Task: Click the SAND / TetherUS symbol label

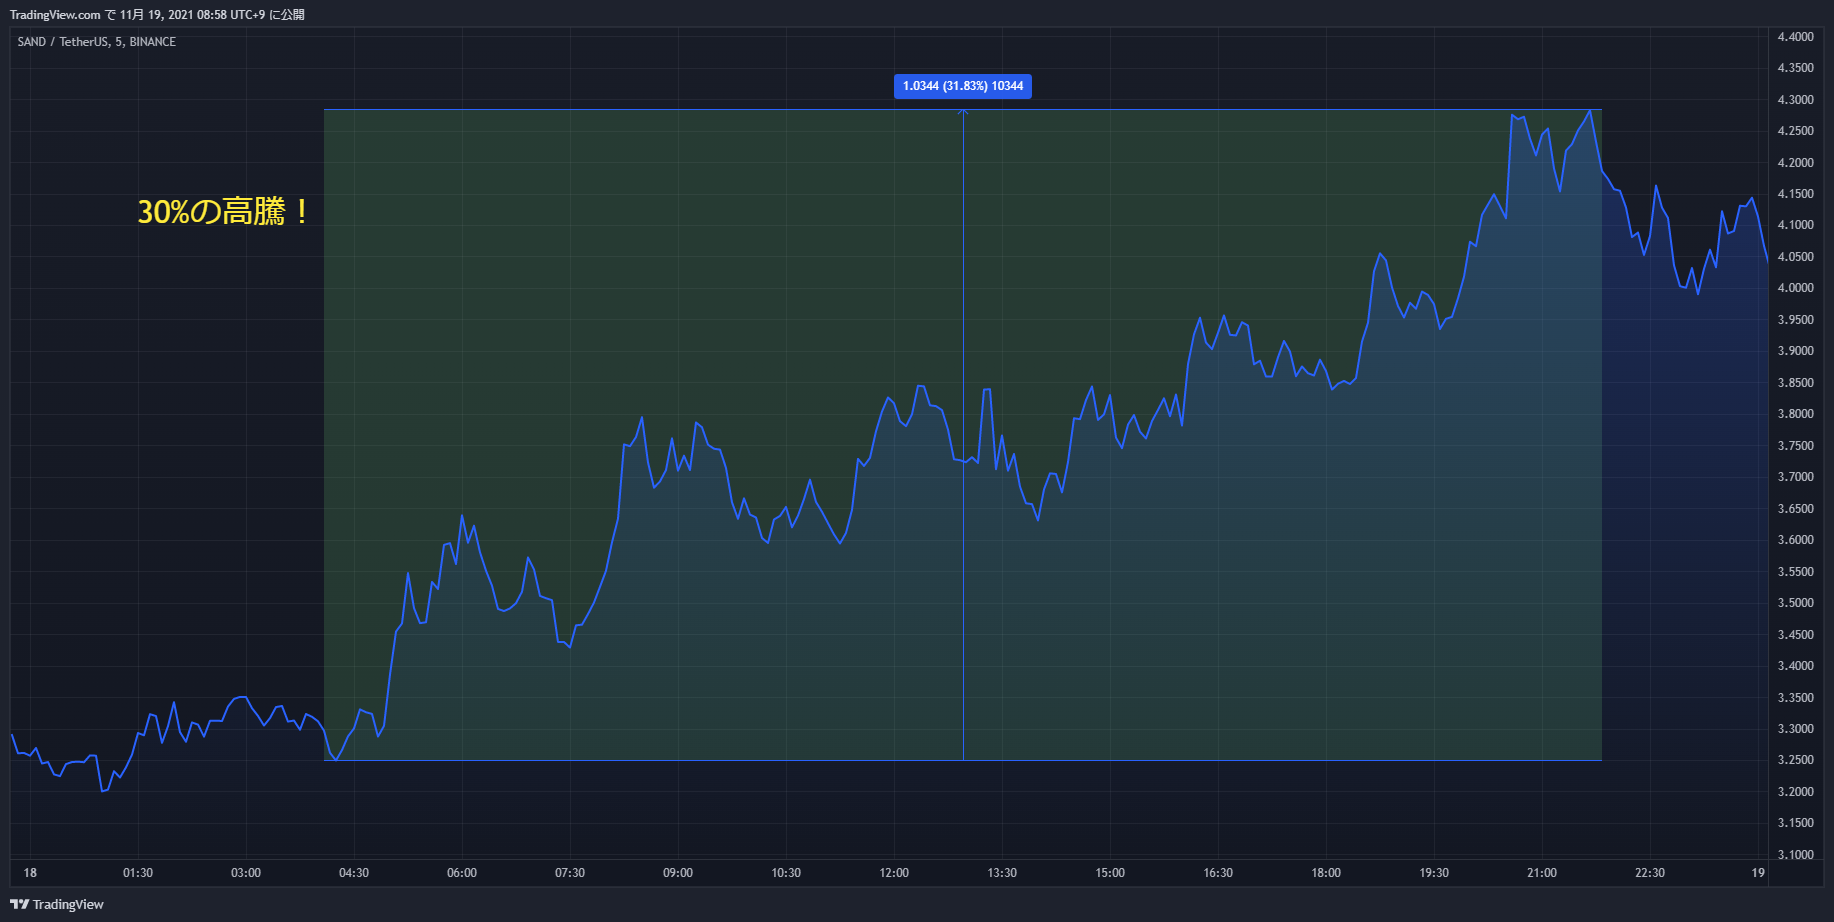Action: [97, 42]
